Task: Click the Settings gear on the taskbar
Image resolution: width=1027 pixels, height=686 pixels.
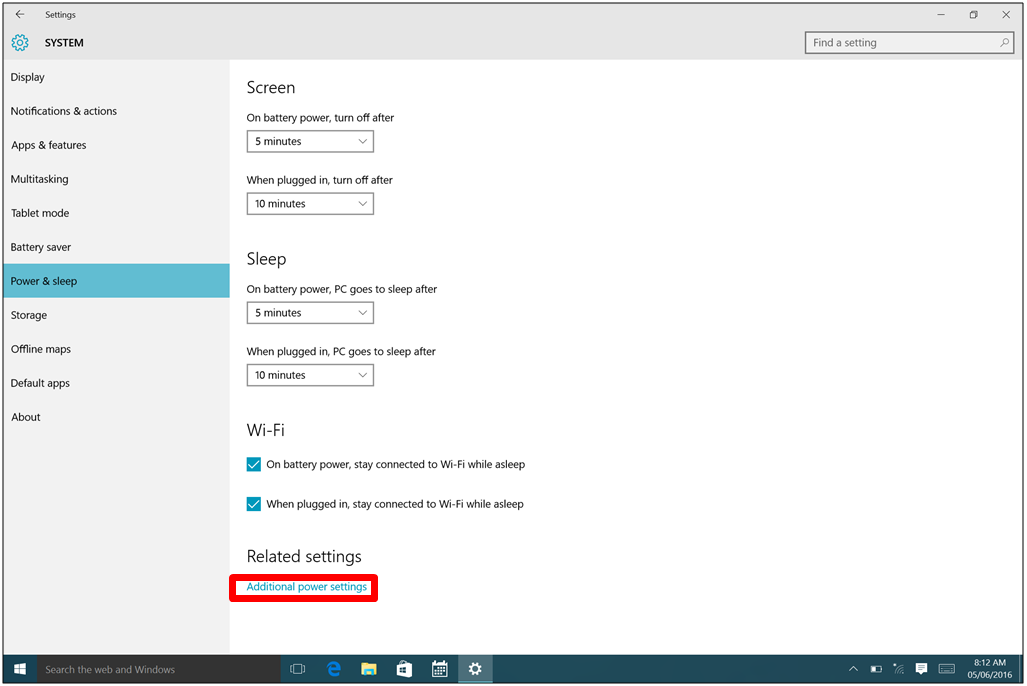Action: (x=475, y=669)
